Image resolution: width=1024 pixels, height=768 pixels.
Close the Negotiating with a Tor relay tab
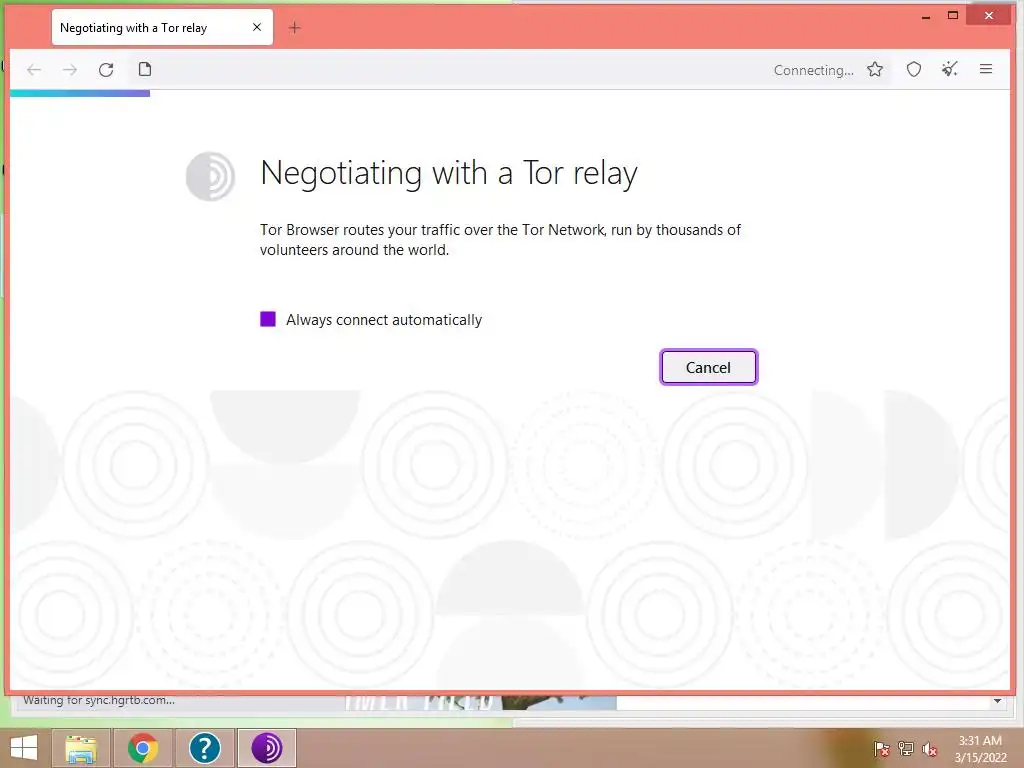(x=257, y=27)
